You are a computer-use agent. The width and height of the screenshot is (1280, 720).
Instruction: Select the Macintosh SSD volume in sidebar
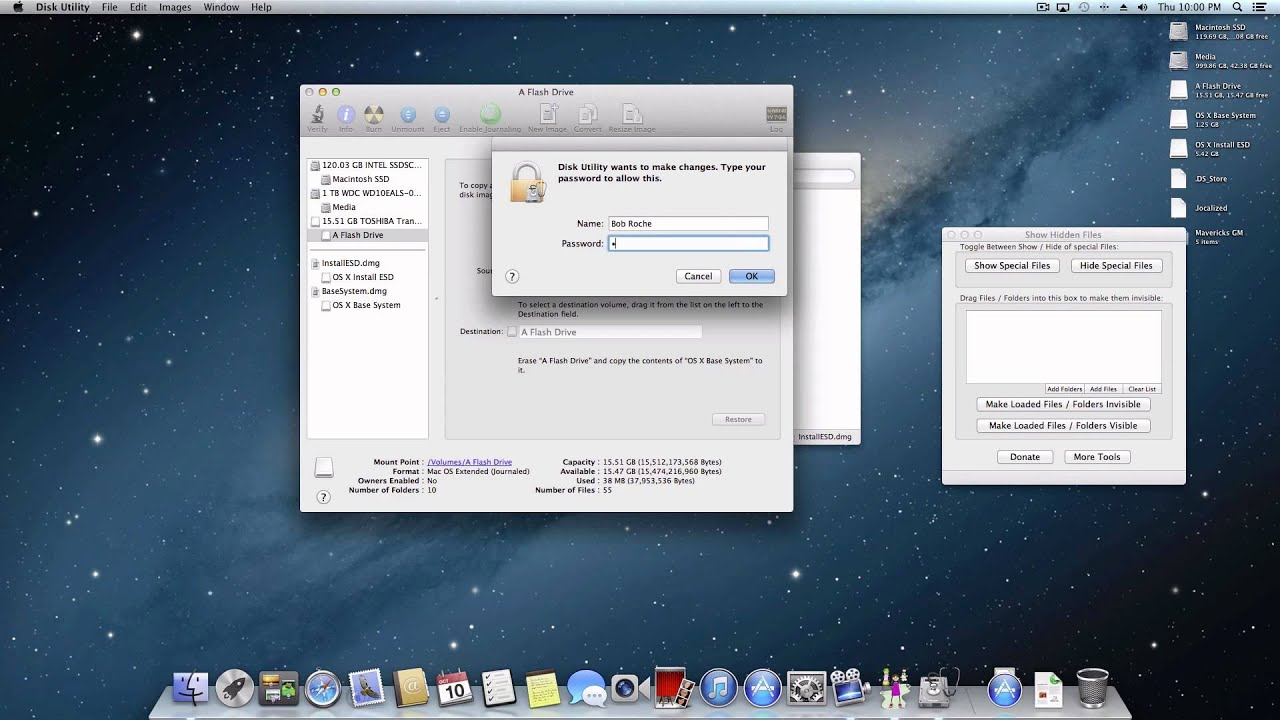(367, 179)
